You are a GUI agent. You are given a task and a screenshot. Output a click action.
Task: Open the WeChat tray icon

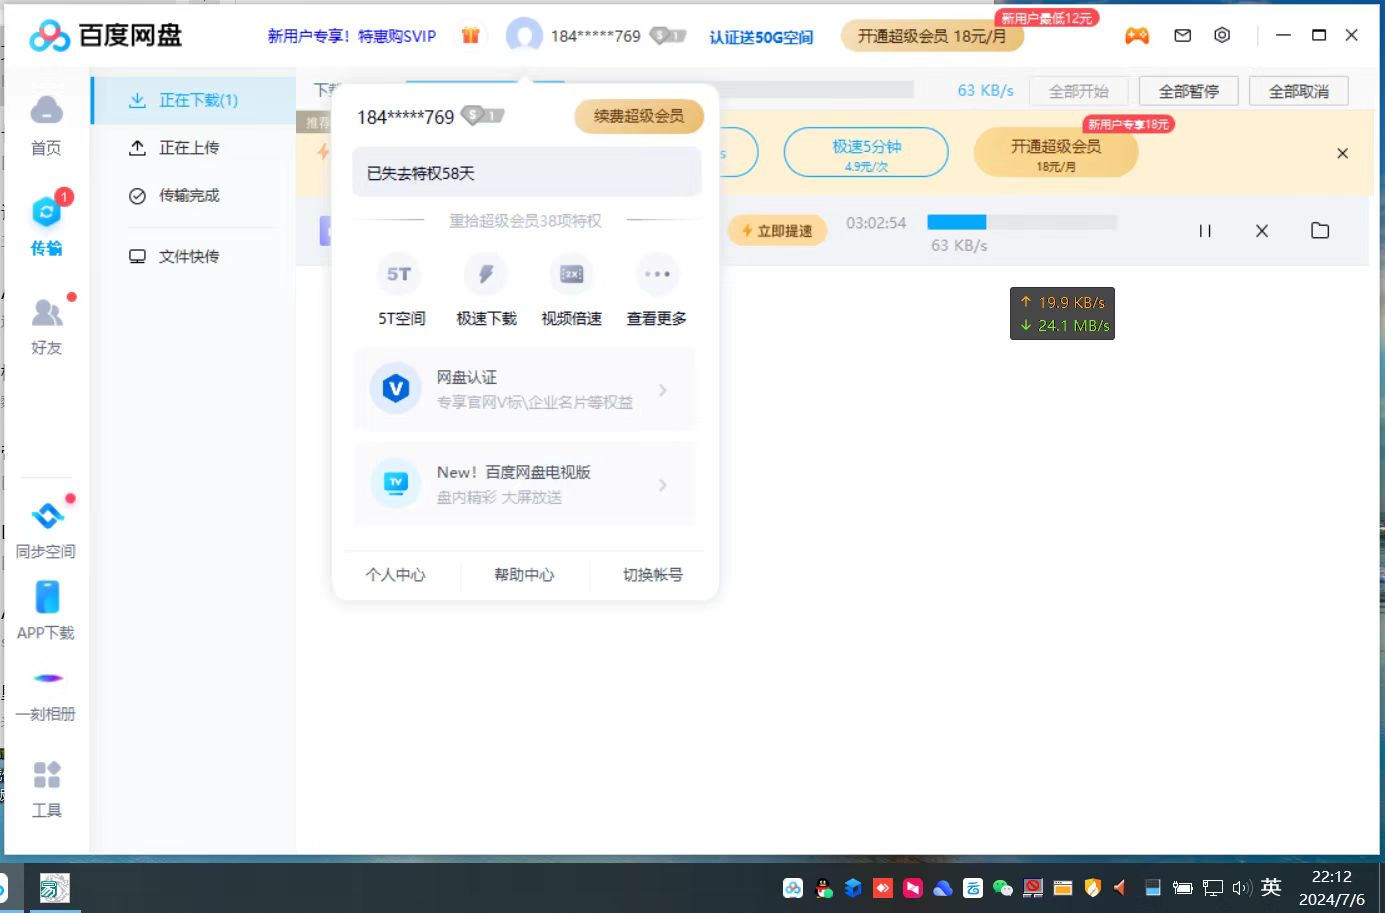coord(1003,888)
